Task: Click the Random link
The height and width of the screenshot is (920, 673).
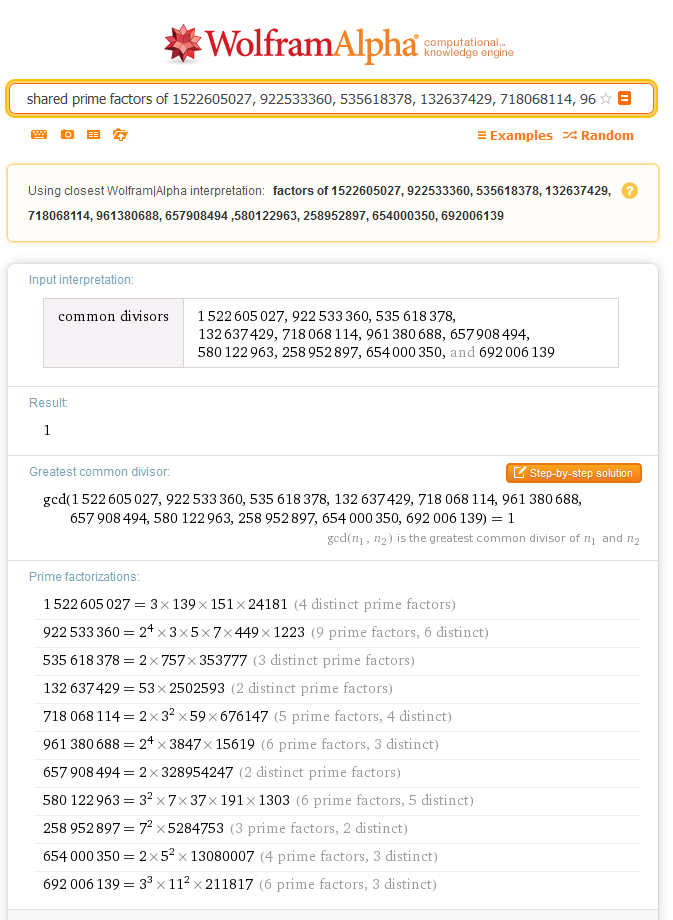Action: [598, 136]
